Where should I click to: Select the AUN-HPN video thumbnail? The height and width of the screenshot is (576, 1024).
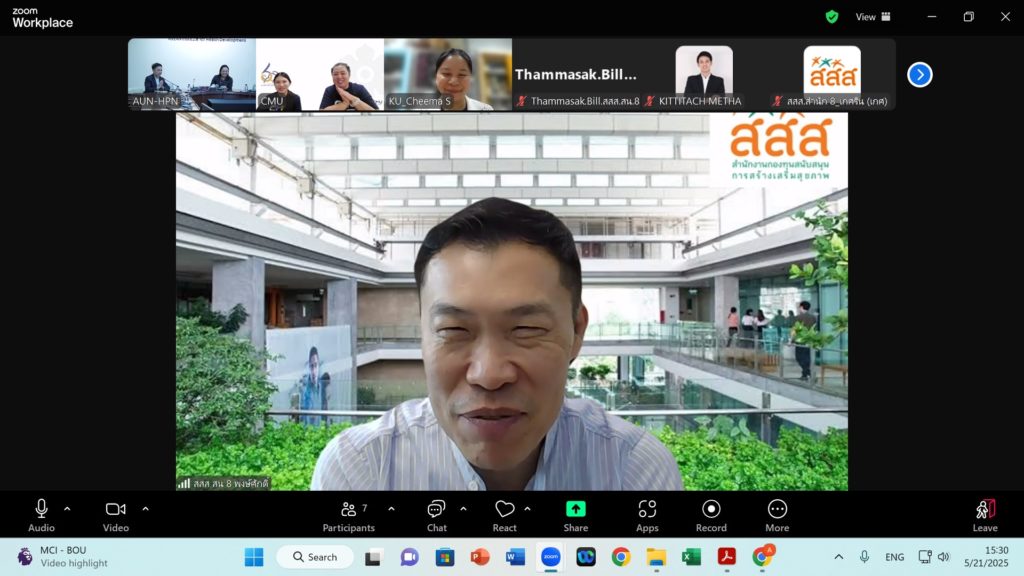pyautogui.click(x=192, y=74)
